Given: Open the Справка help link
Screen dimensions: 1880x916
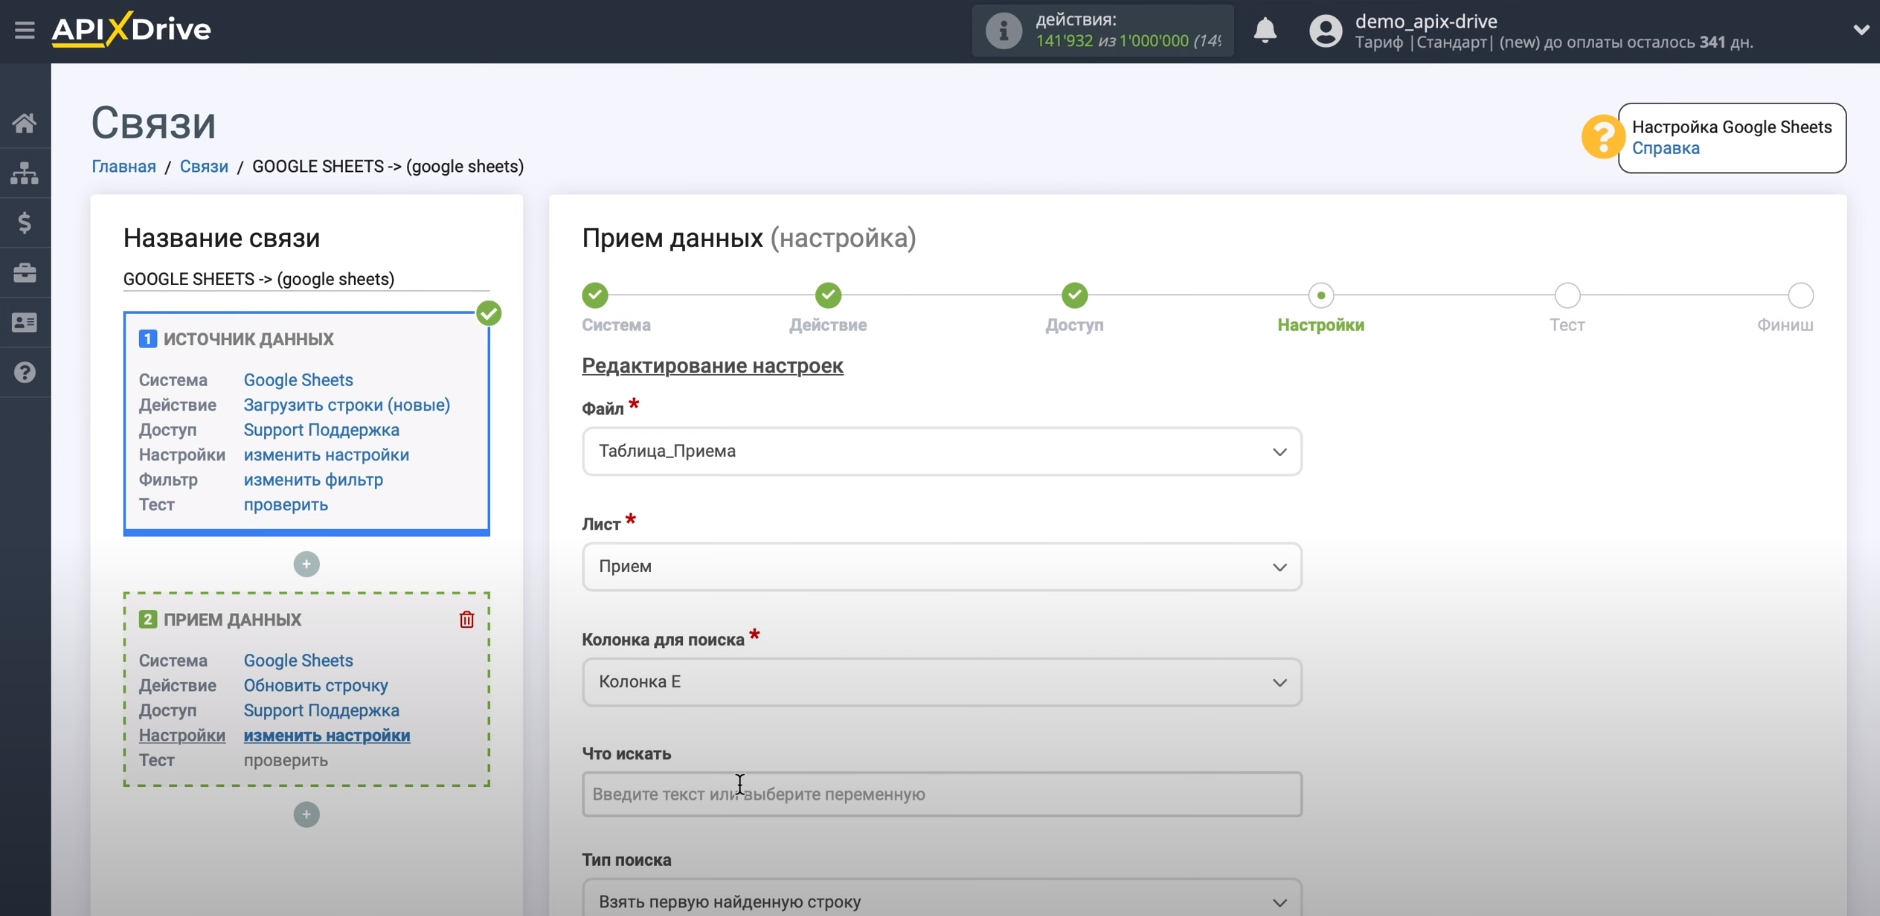Looking at the screenshot, I should [1665, 148].
